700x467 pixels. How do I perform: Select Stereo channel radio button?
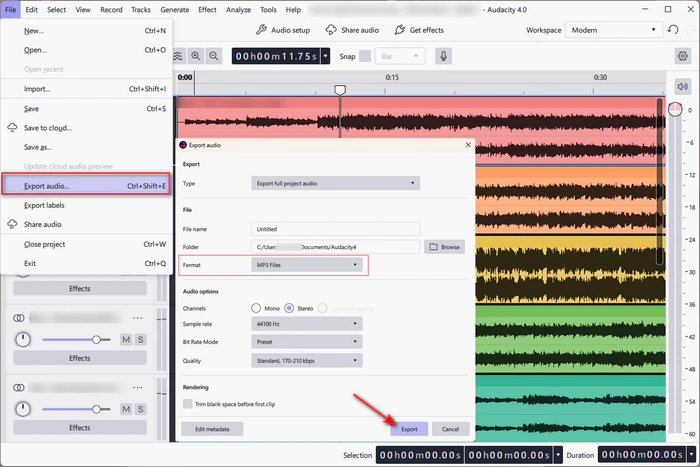[289, 308]
